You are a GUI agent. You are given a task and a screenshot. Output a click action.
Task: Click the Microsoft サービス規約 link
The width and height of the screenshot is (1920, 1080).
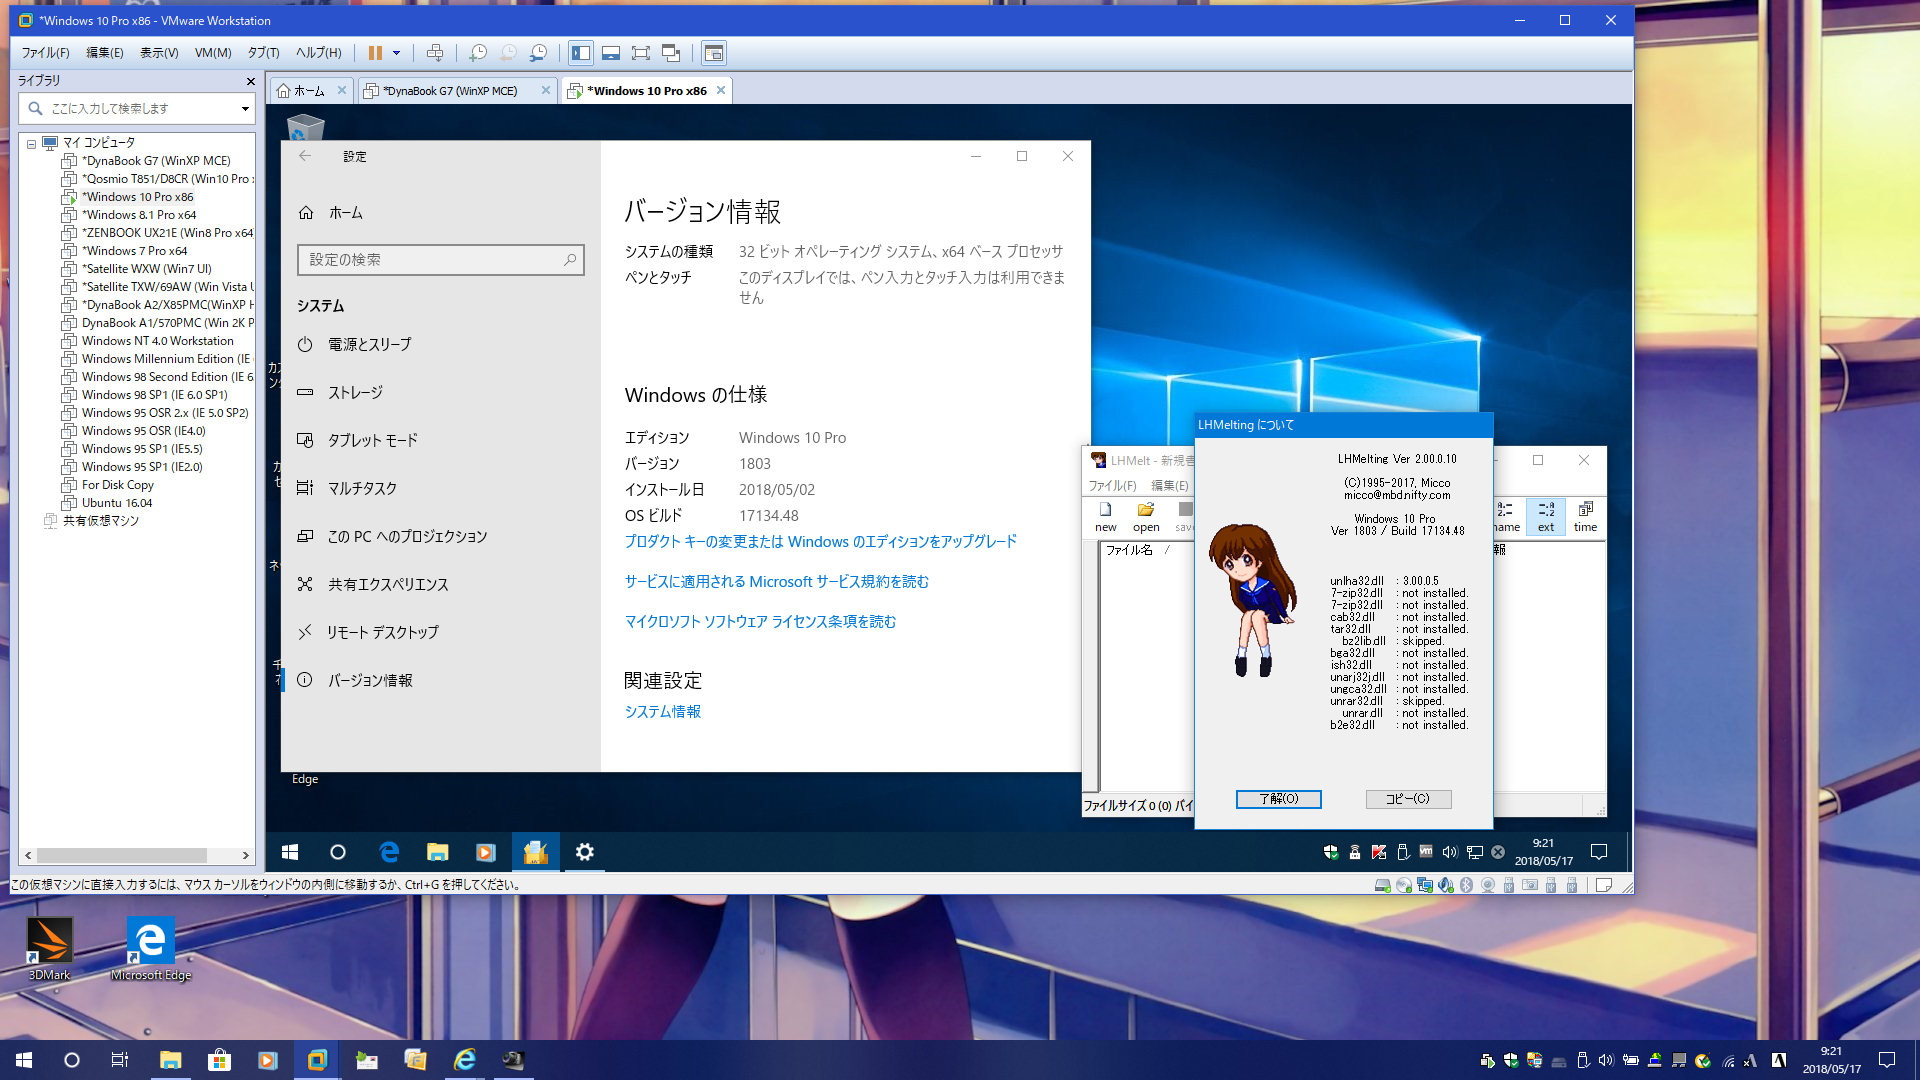tap(776, 581)
